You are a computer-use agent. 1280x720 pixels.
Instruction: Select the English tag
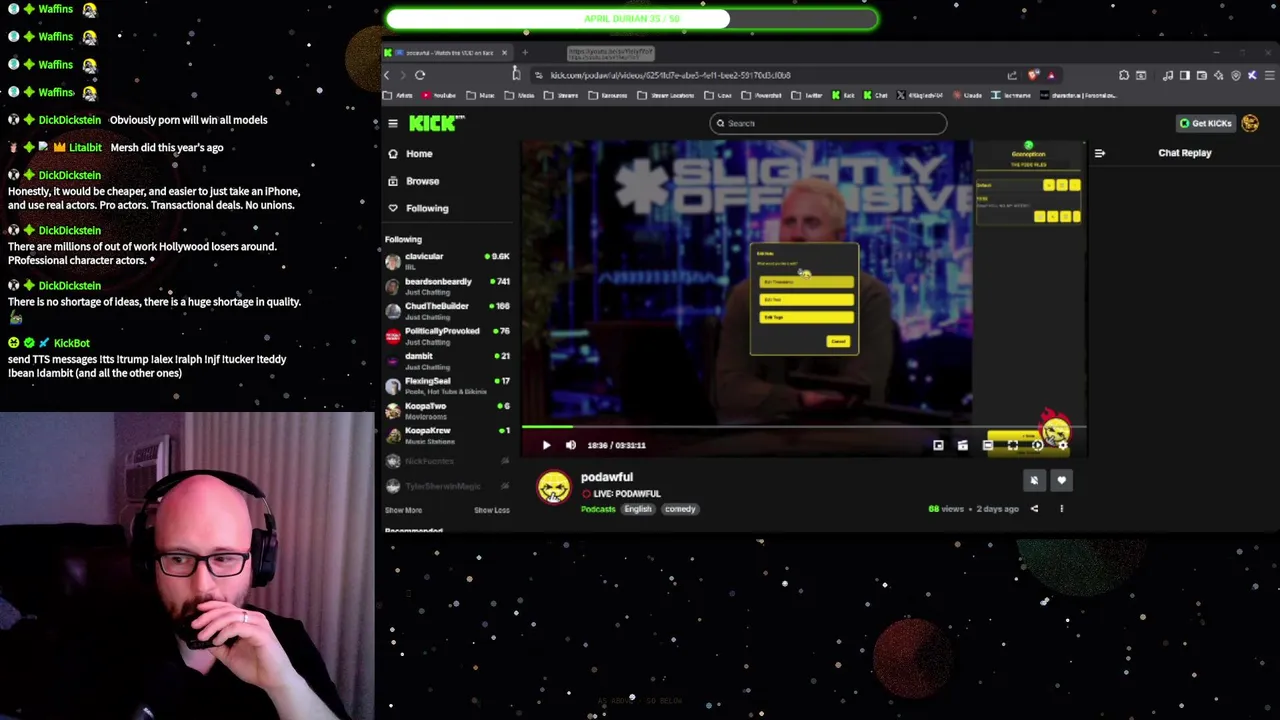tap(638, 509)
